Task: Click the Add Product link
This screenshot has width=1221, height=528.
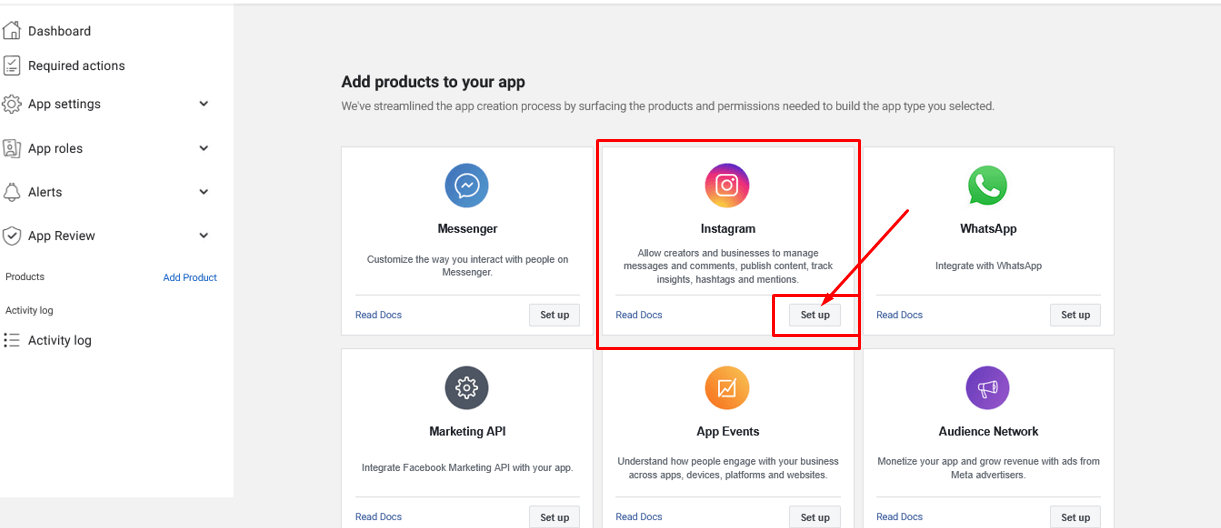Action: [x=190, y=278]
